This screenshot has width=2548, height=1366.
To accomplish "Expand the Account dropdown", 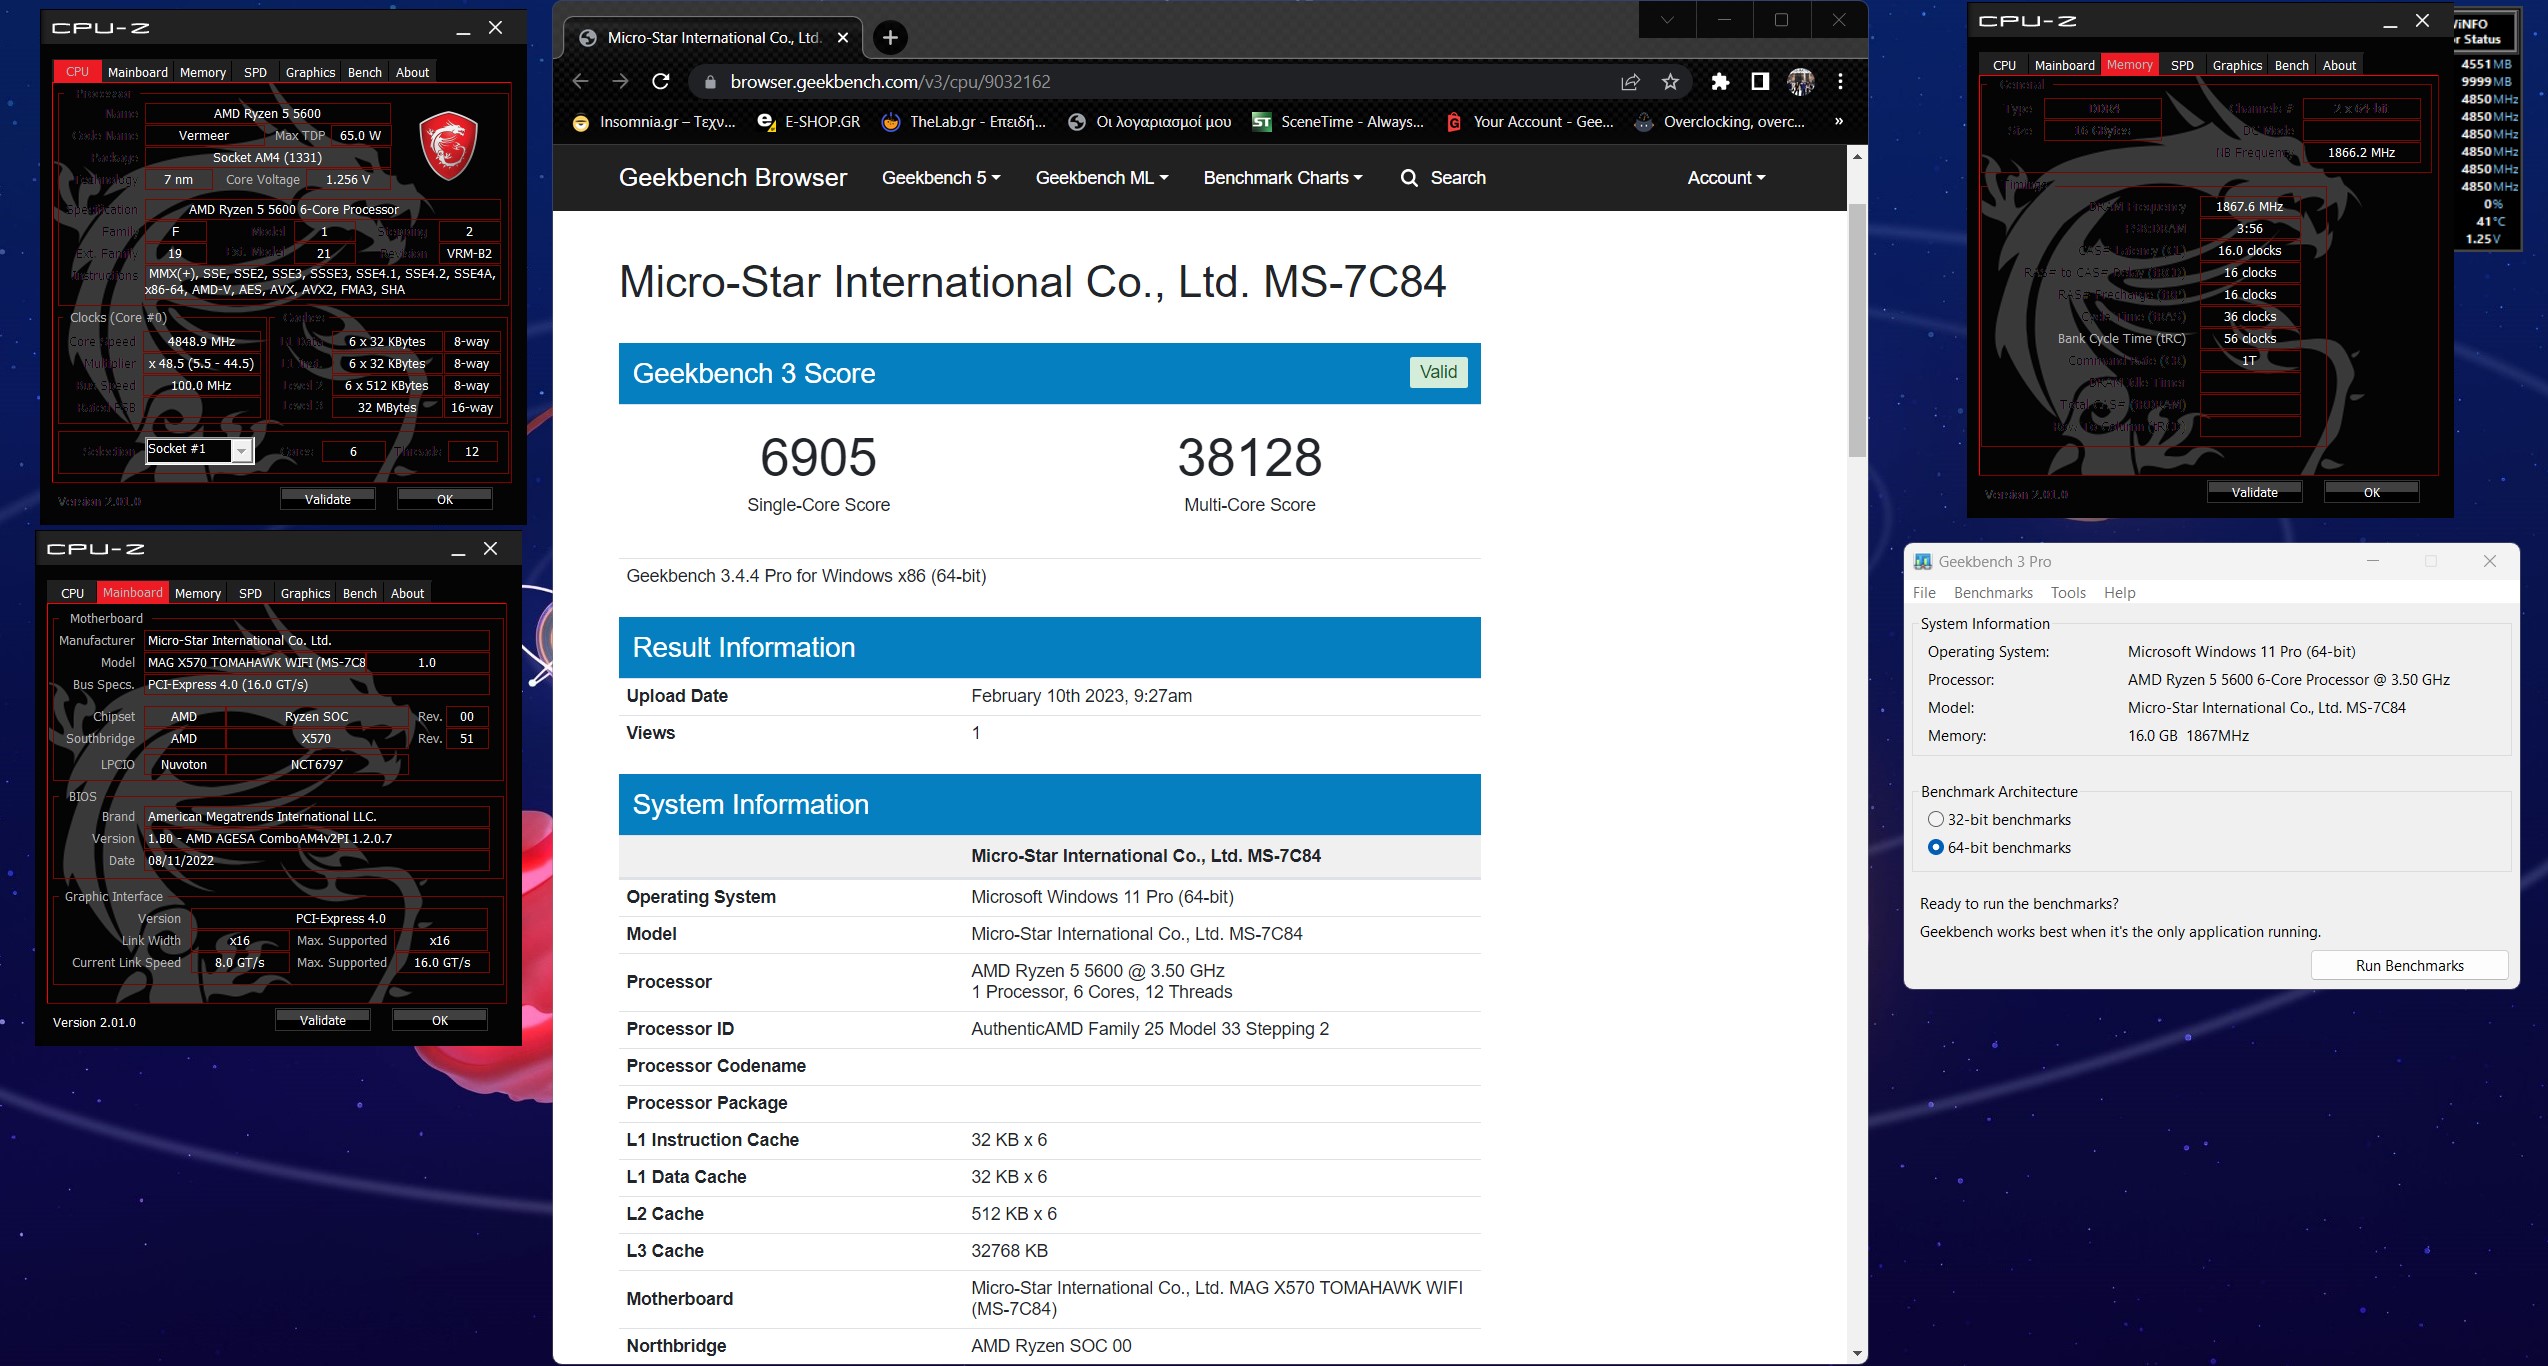I will [x=1726, y=178].
